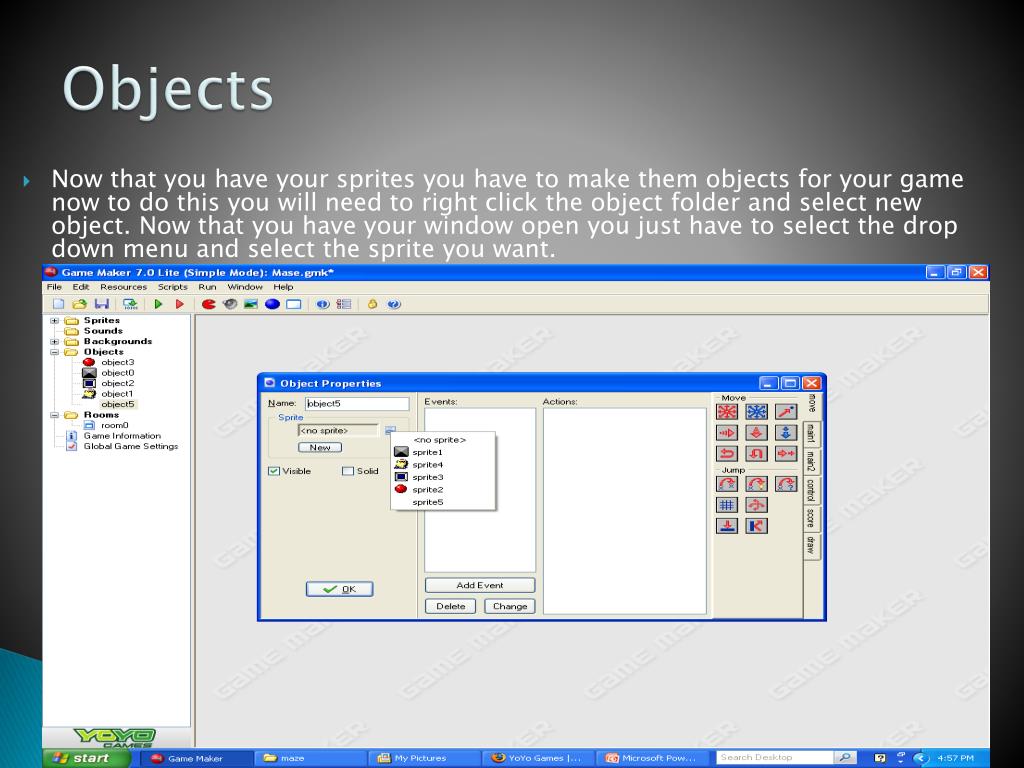Open the Resources menu
The image size is (1024, 768).
(123, 287)
